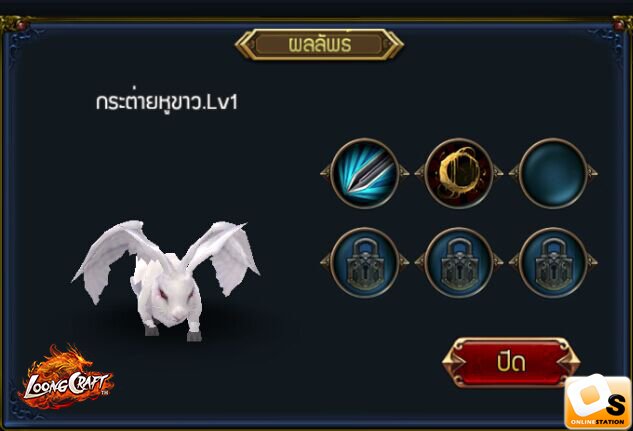Click the ผลลัพธ์ title banner
Image resolution: width=633 pixels, height=431 pixels.
coord(319,44)
